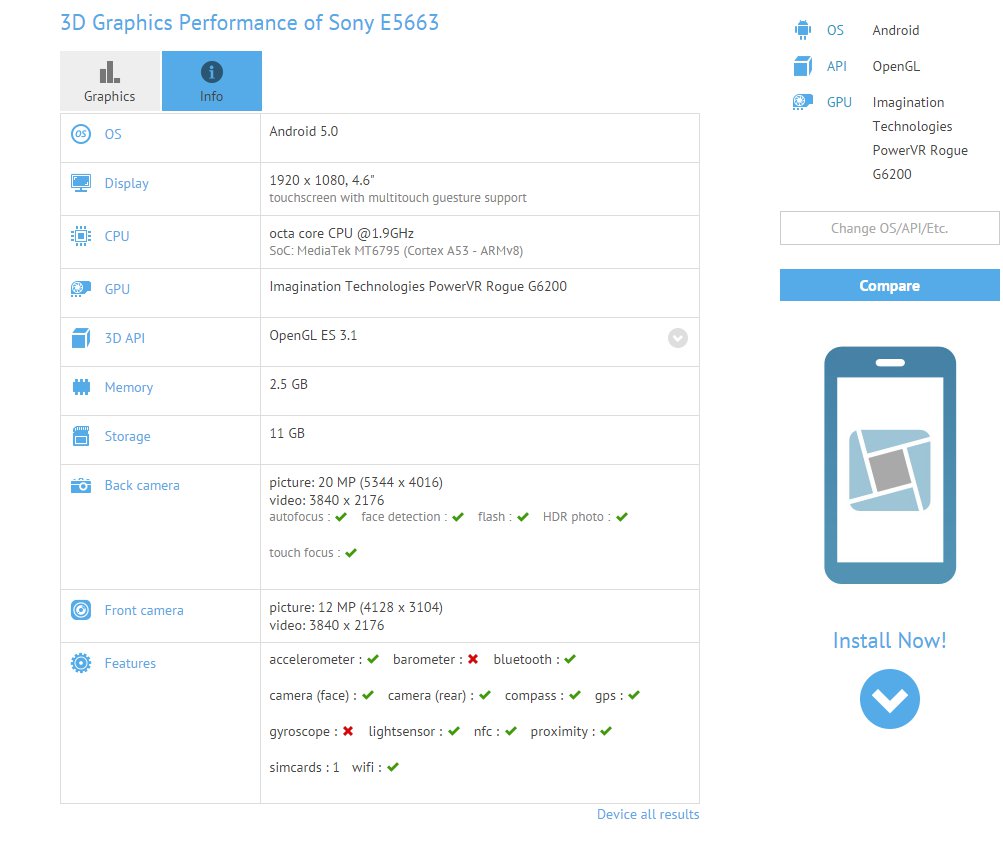Click the Front camera lens icon
Viewport: 1003px width, 862px height.
[81, 610]
